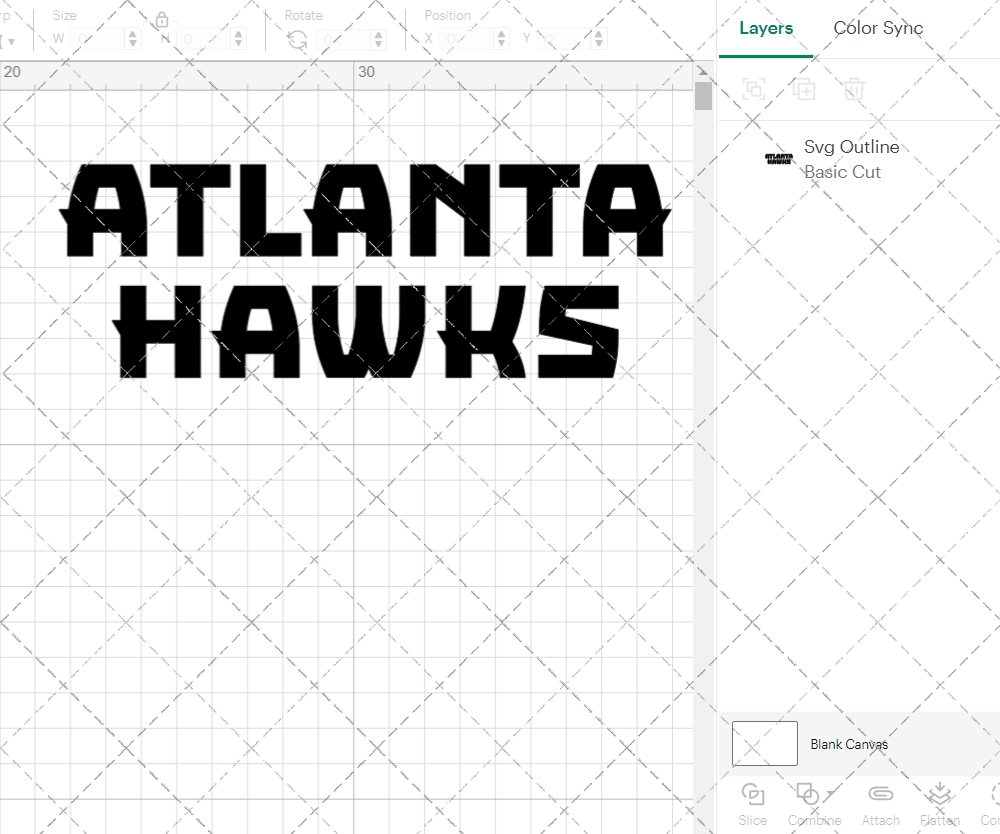Viewport: 1000px width, 834px height.
Task: Switch to the Layers tab
Action: click(766, 28)
